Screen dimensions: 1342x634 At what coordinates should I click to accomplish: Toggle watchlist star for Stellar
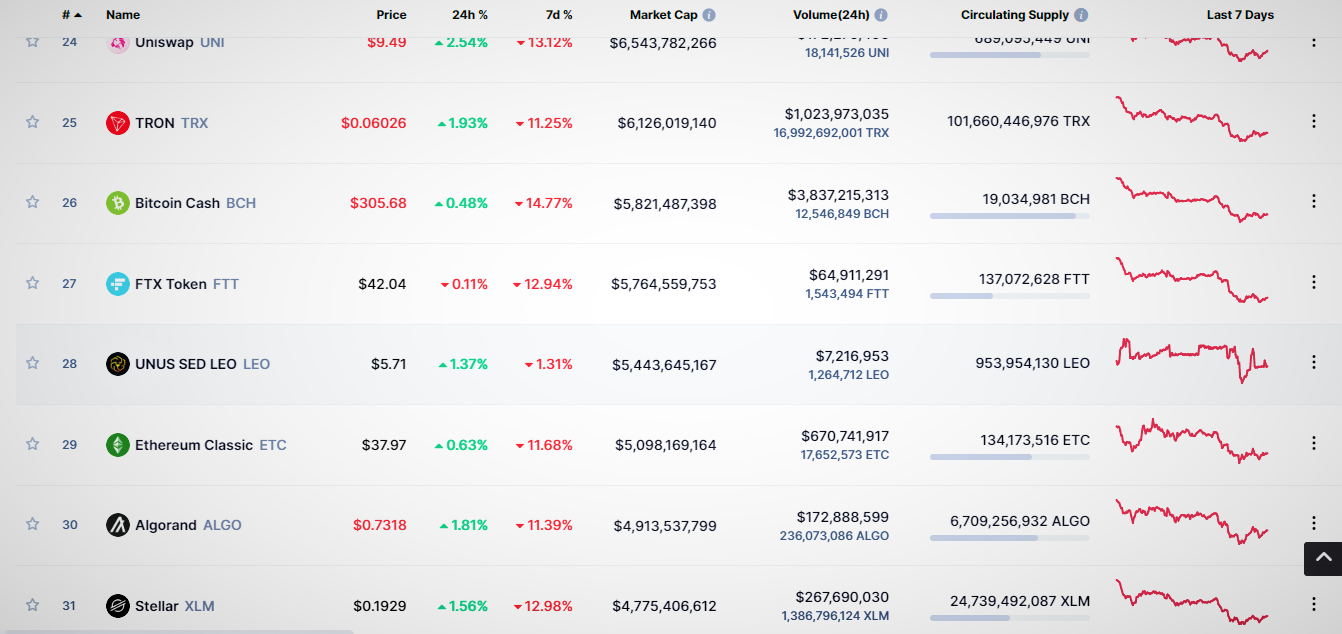click(x=32, y=605)
